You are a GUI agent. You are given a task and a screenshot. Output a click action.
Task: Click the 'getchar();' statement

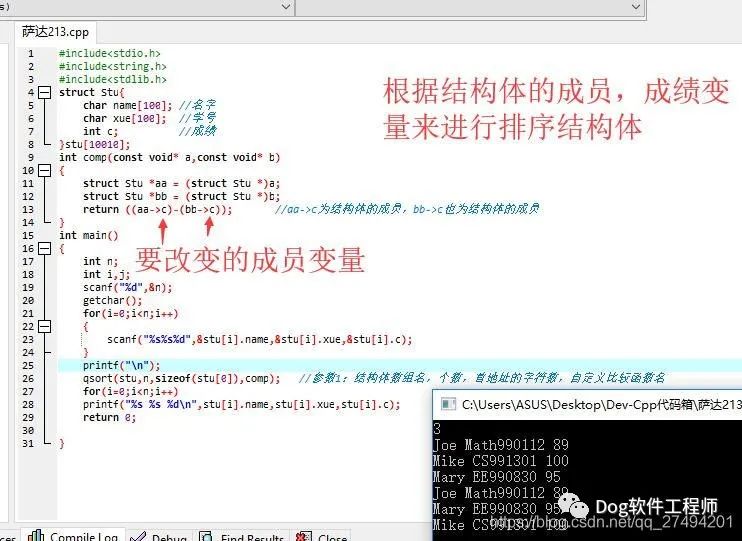113,301
